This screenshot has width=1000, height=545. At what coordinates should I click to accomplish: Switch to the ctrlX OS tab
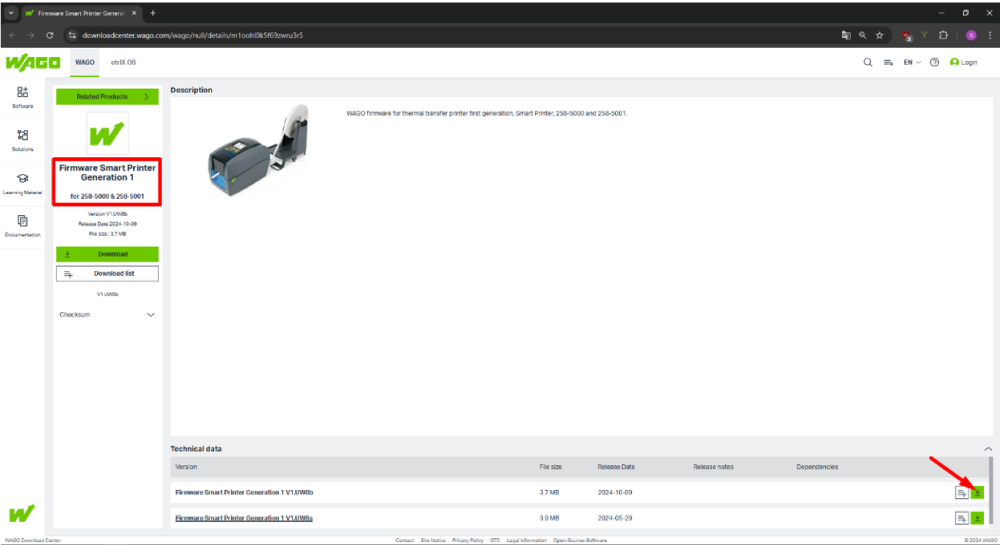123,62
